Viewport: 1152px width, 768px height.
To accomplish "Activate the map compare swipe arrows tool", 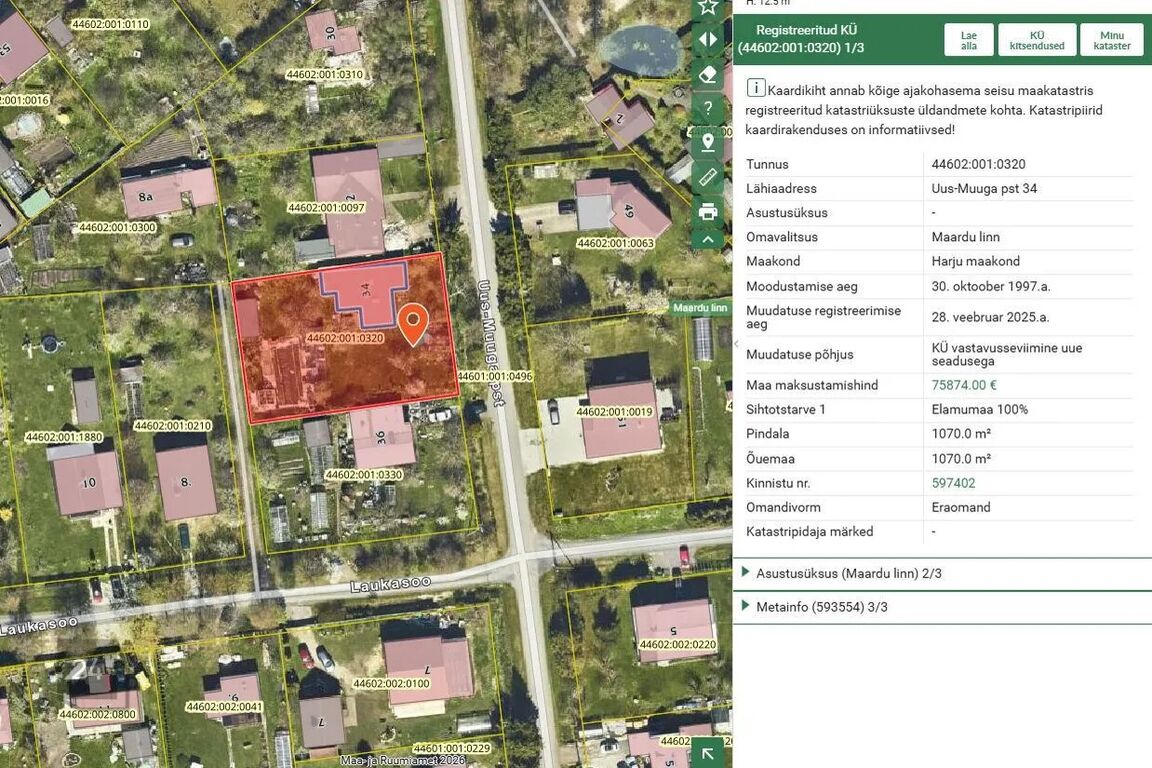I will (x=708, y=39).
